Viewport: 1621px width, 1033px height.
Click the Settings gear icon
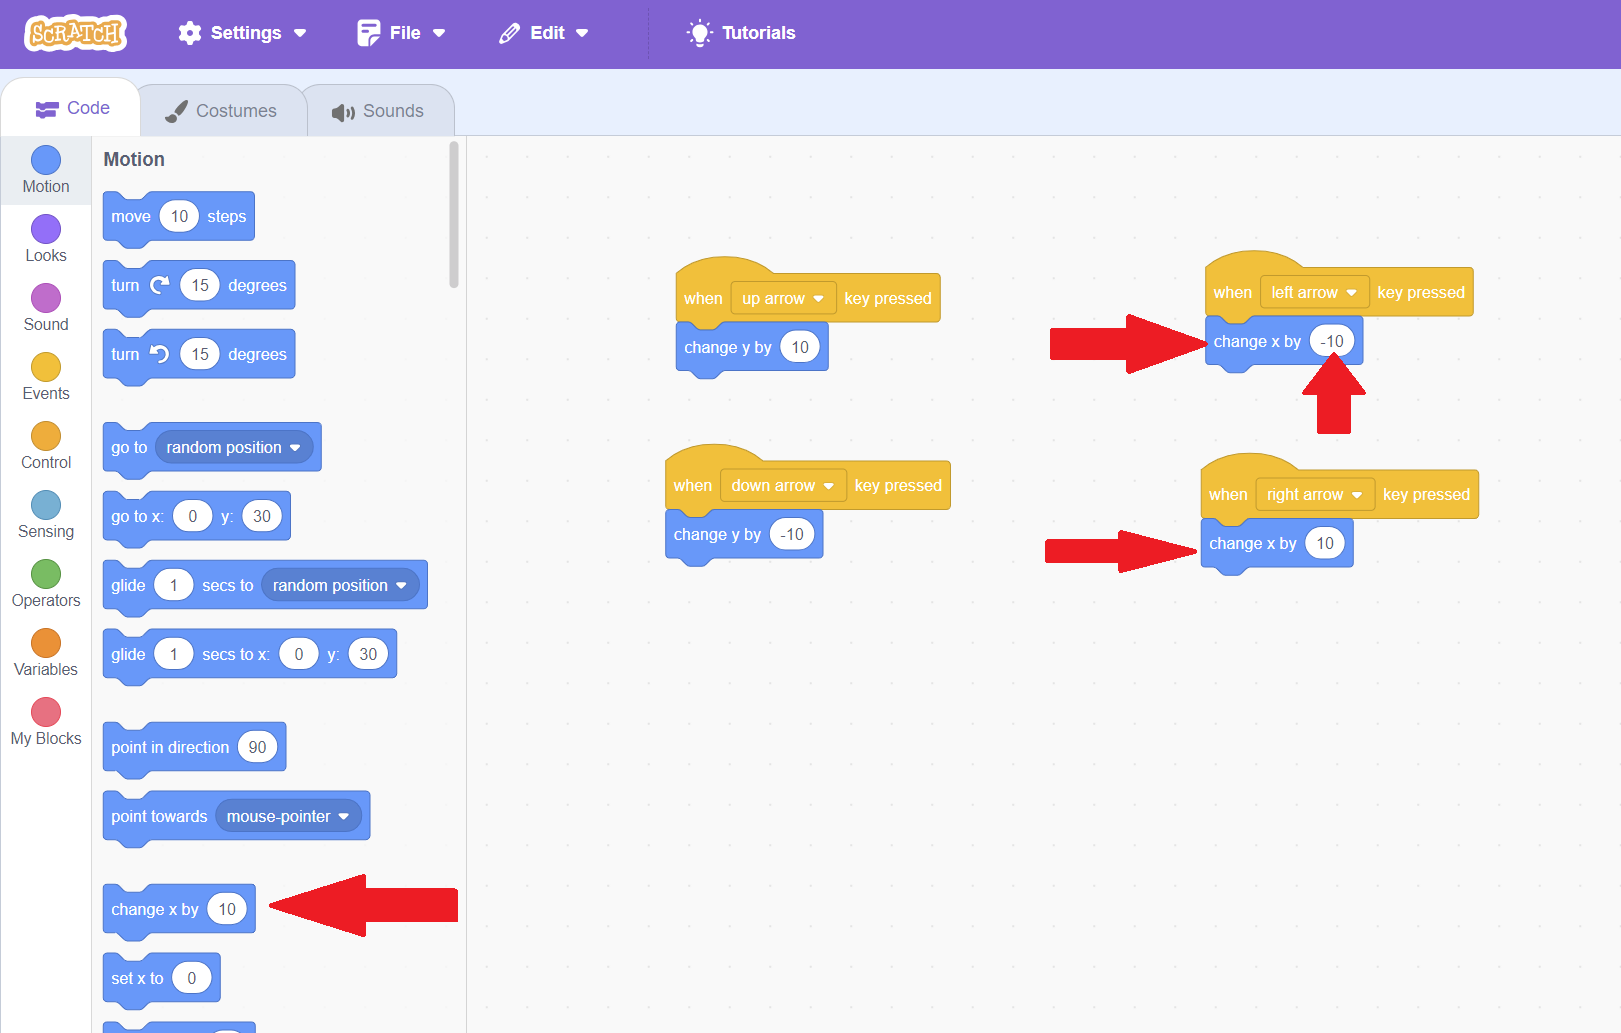[x=190, y=33]
